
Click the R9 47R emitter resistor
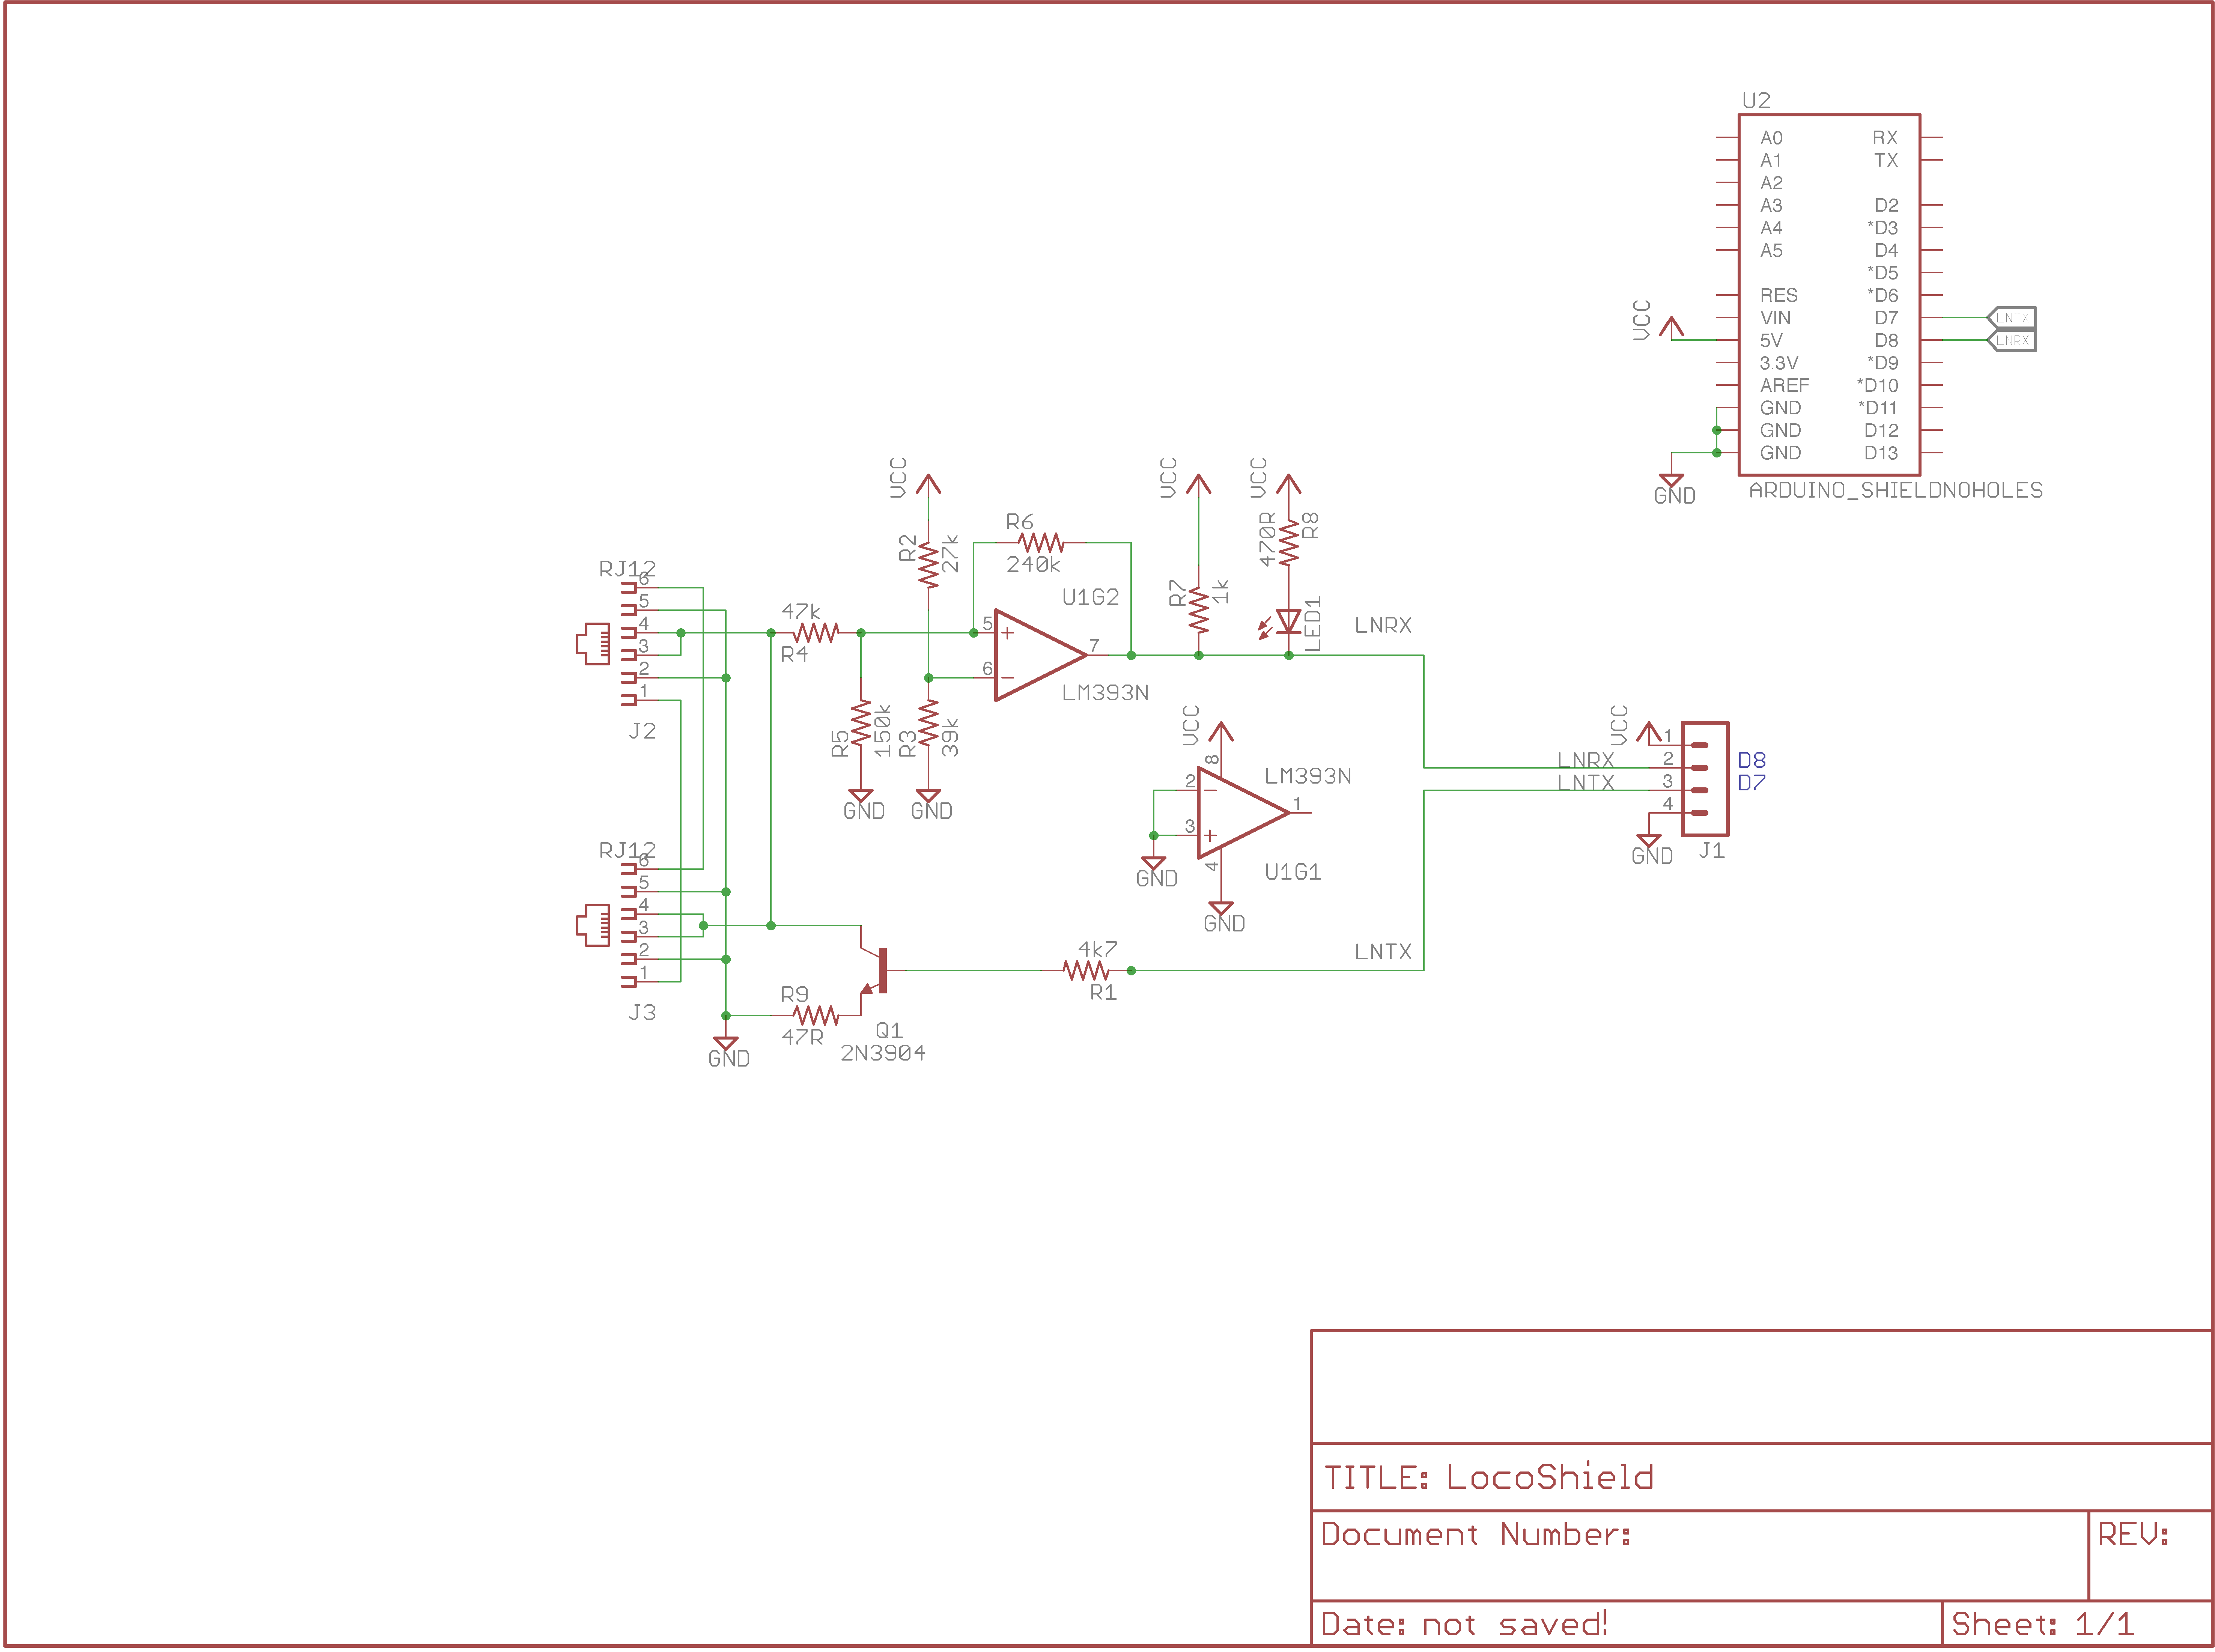coord(816,1015)
